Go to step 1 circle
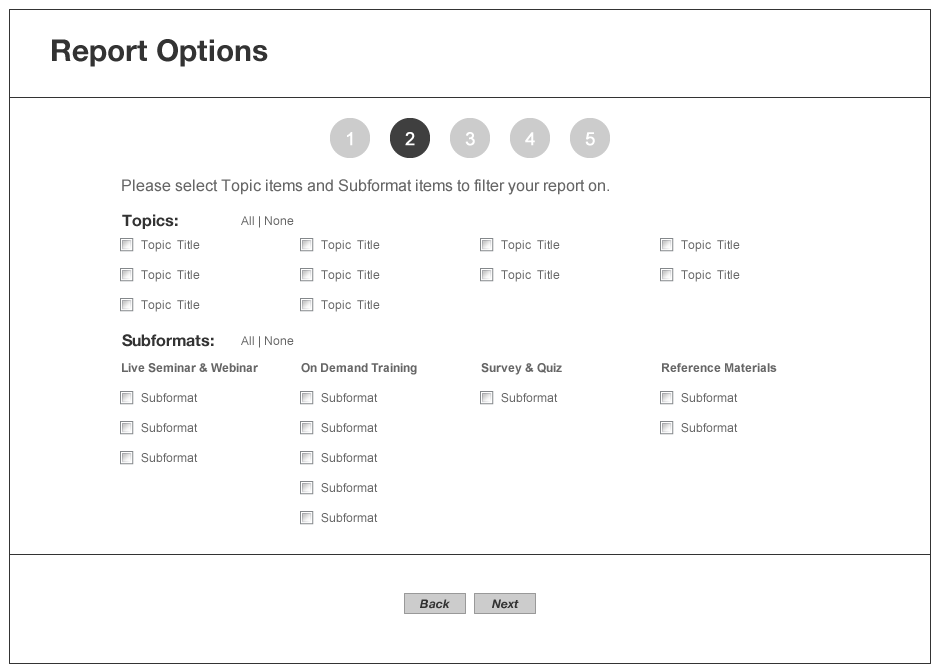 (x=350, y=138)
